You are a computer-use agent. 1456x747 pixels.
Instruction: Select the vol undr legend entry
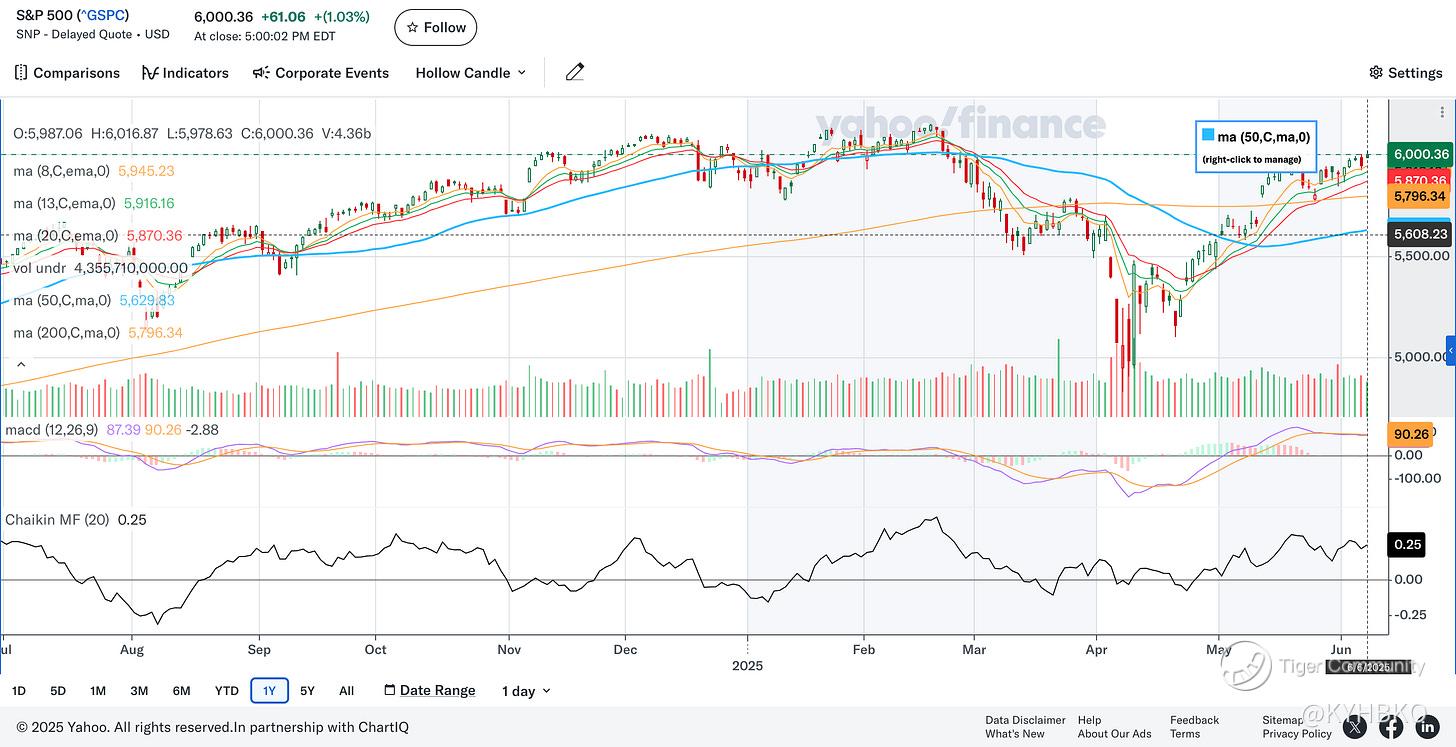tap(40, 268)
